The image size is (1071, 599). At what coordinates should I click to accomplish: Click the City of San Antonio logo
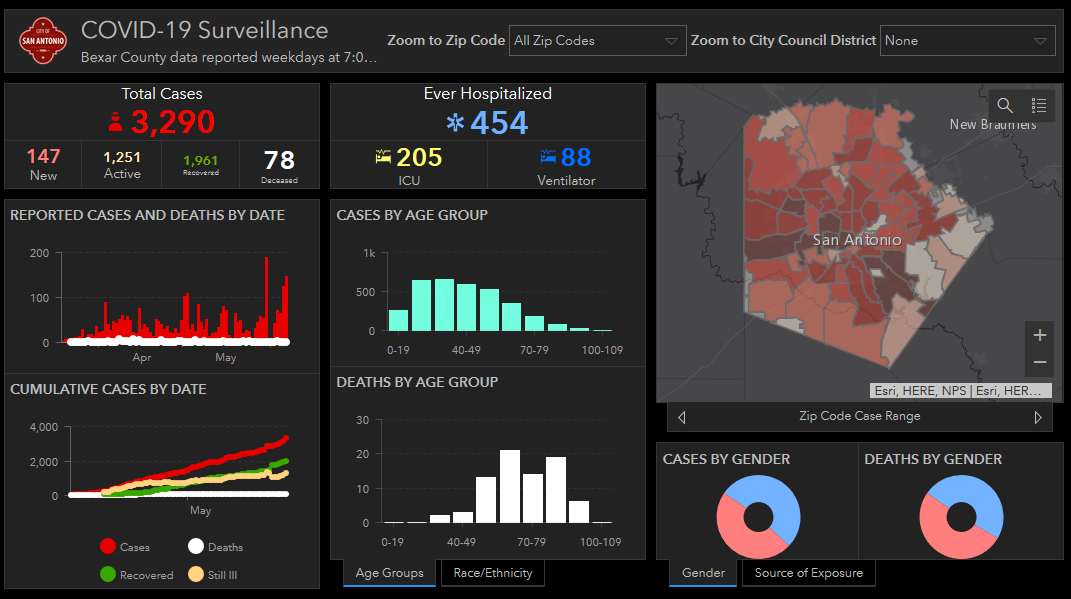(x=43, y=41)
